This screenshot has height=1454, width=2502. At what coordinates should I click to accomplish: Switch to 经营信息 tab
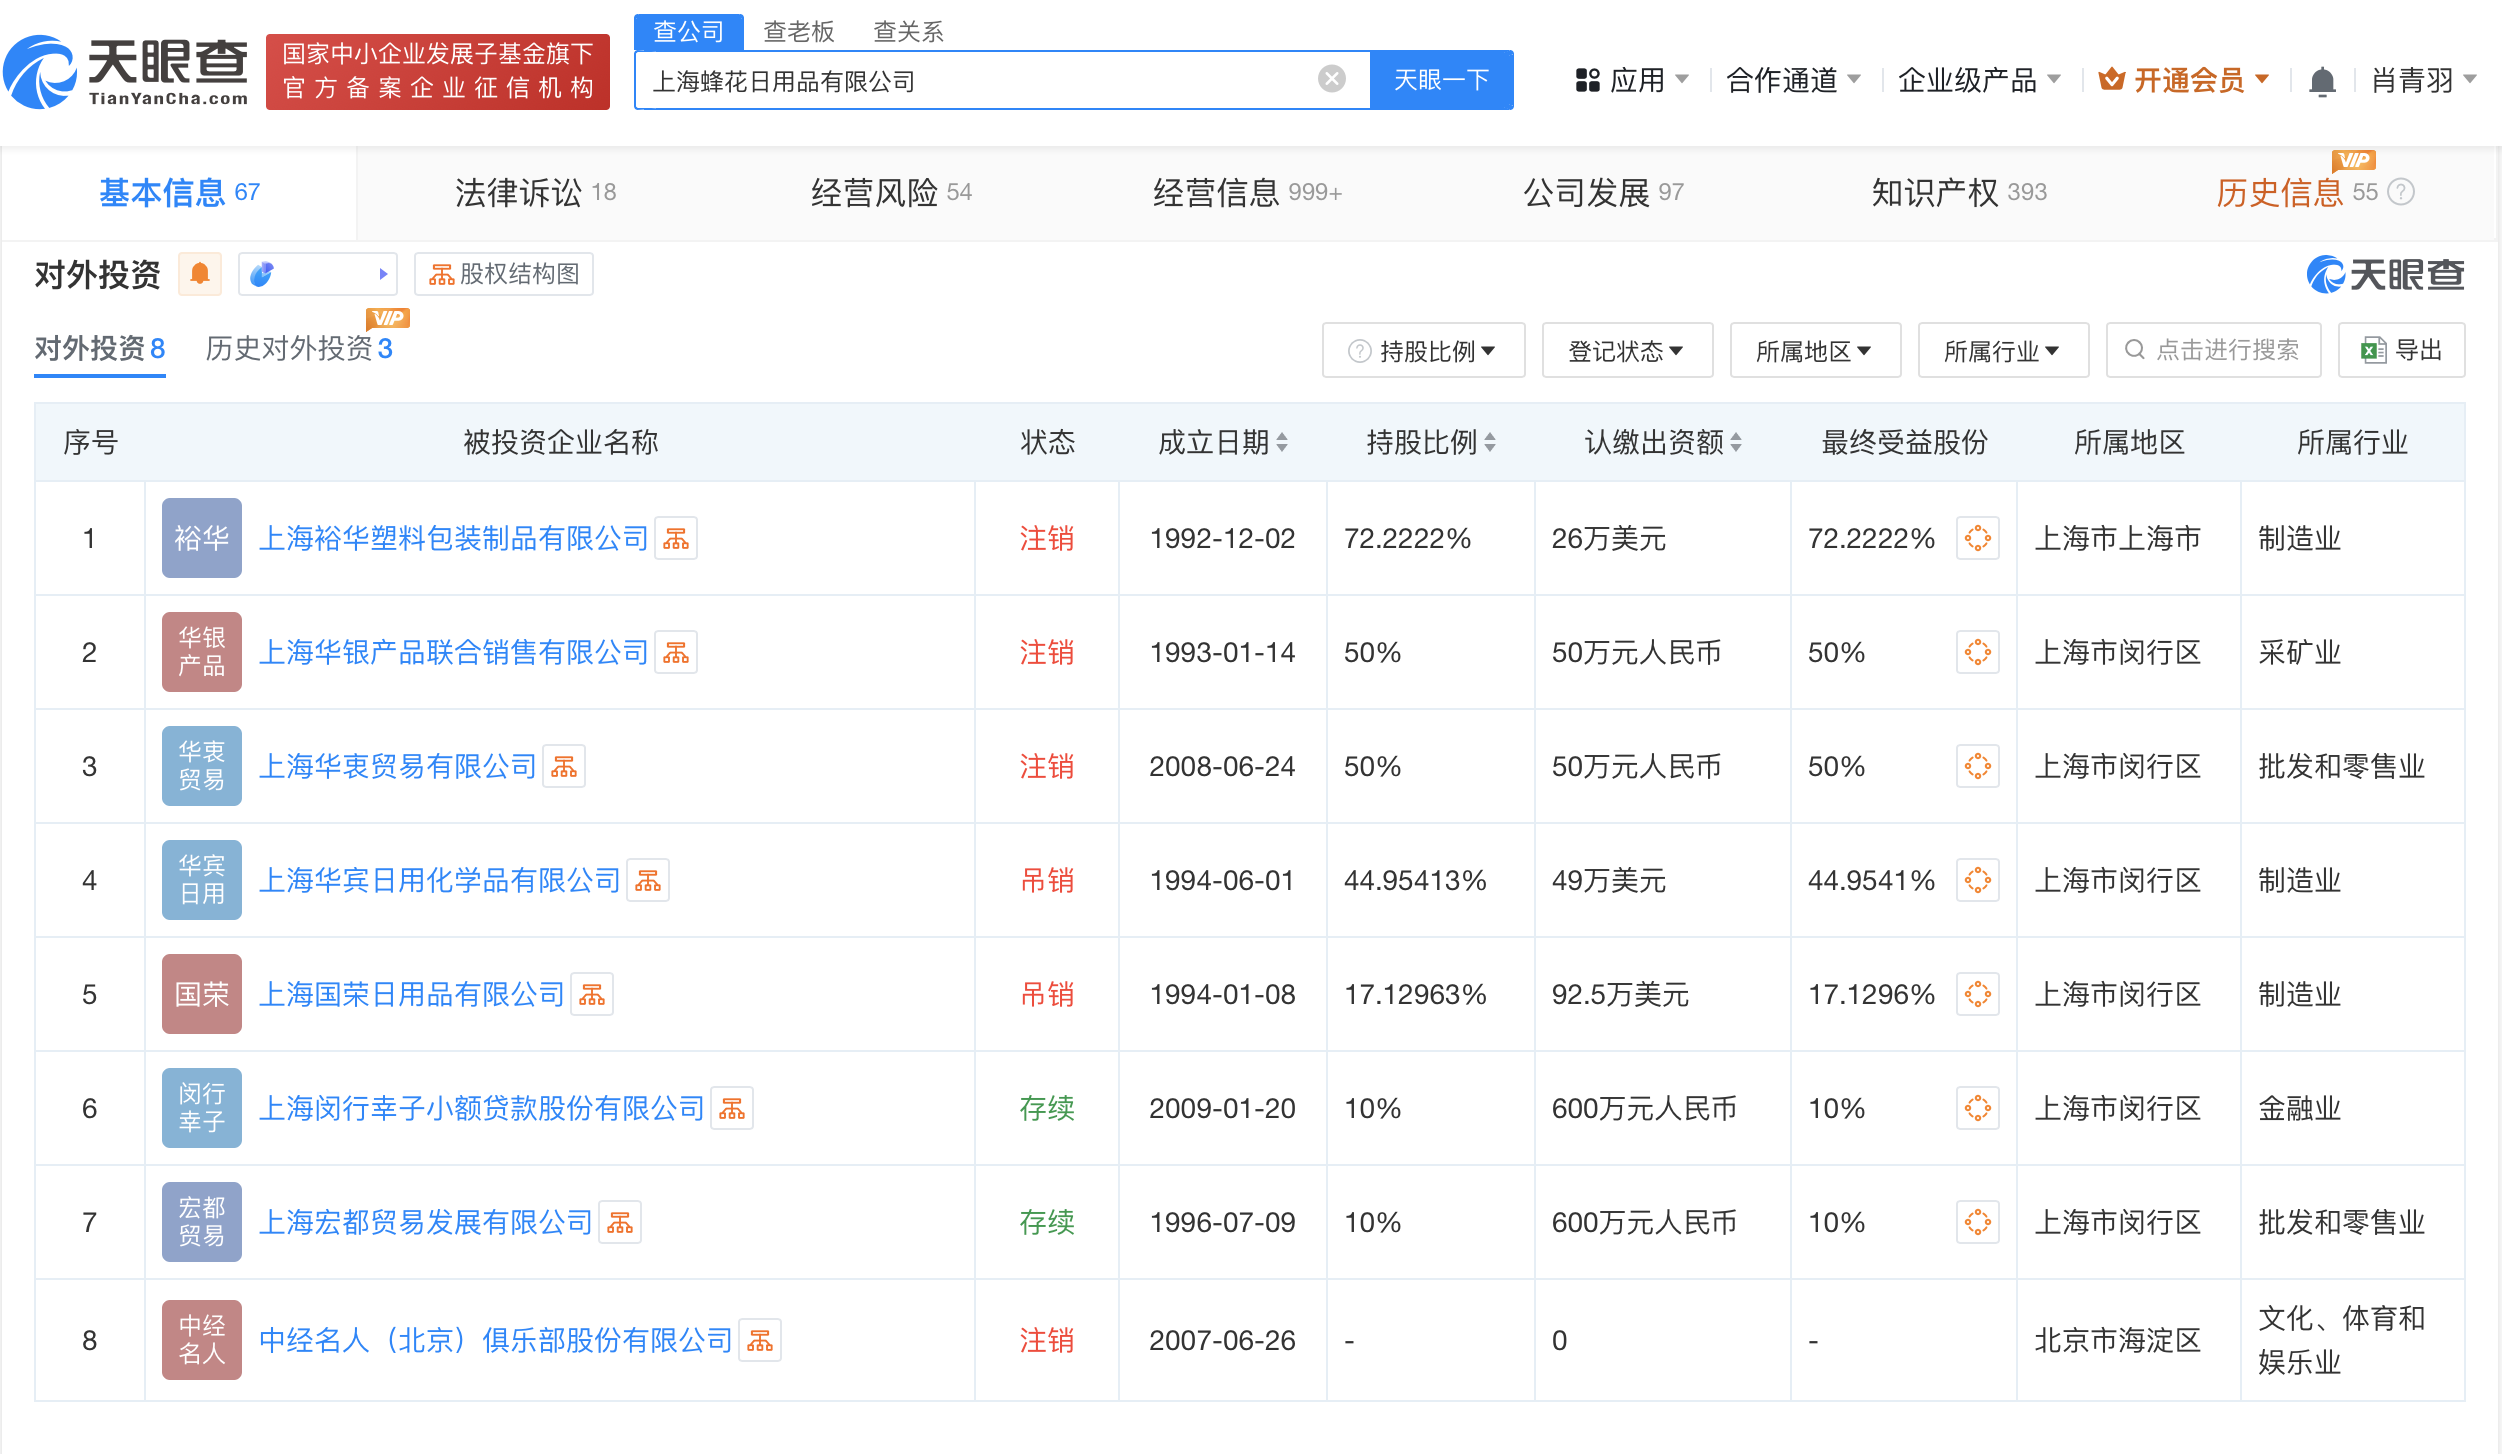coord(1247,192)
